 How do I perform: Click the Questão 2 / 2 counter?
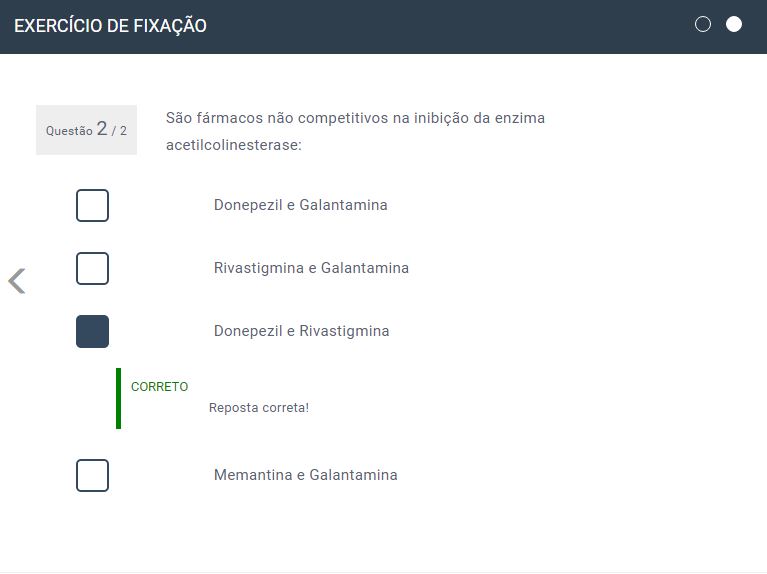coord(86,130)
